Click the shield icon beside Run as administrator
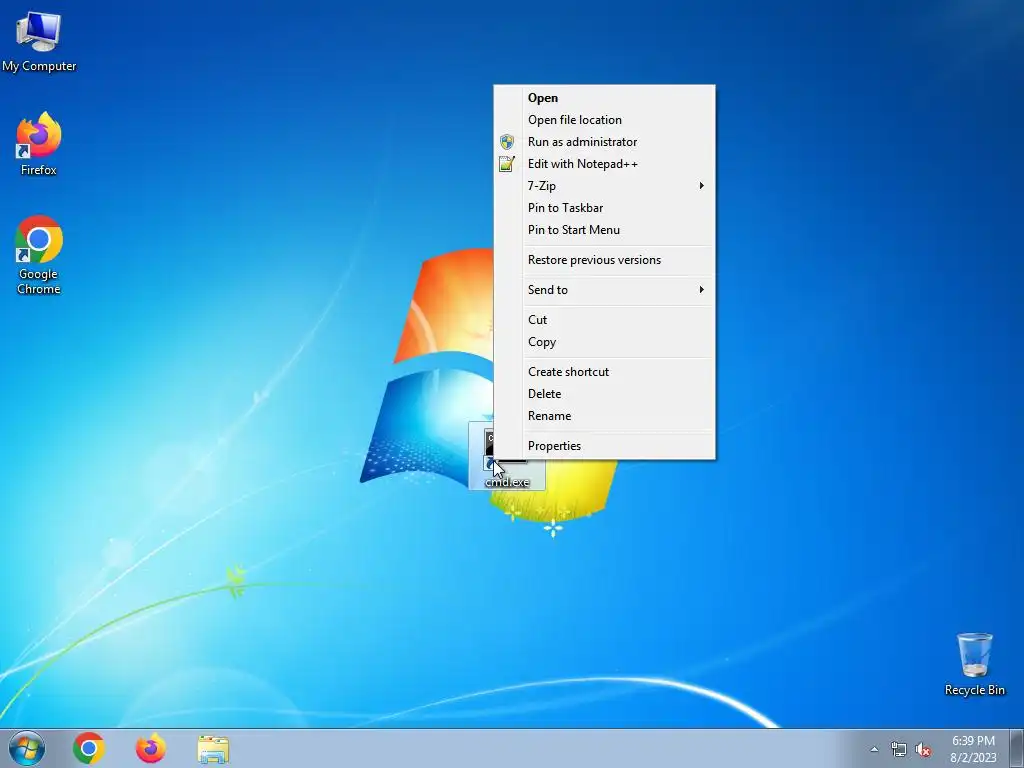This screenshot has width=1024, height=768. click(x=507, y=142)
